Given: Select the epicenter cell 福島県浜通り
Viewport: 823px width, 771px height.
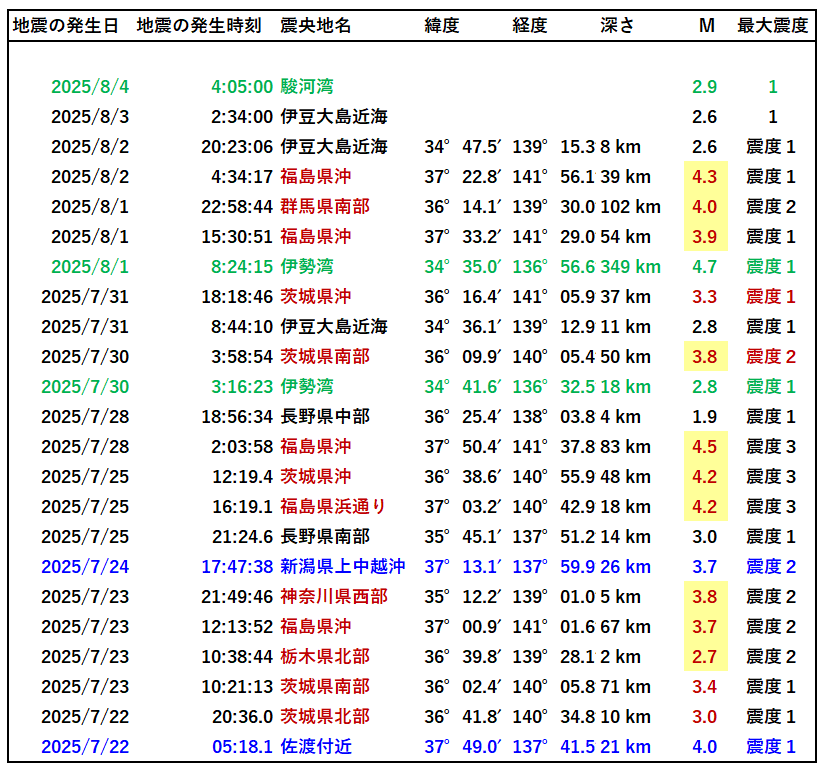Looking at the screenshot, I should click(x=334, y=506).
